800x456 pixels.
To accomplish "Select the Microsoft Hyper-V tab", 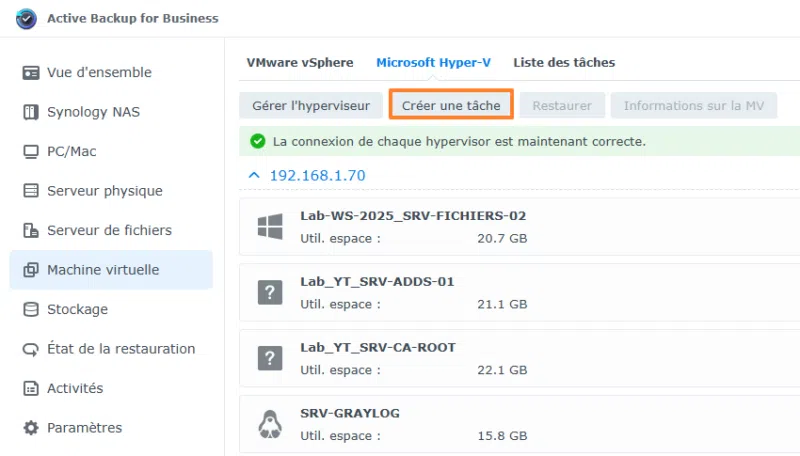I will pos(433,62).
